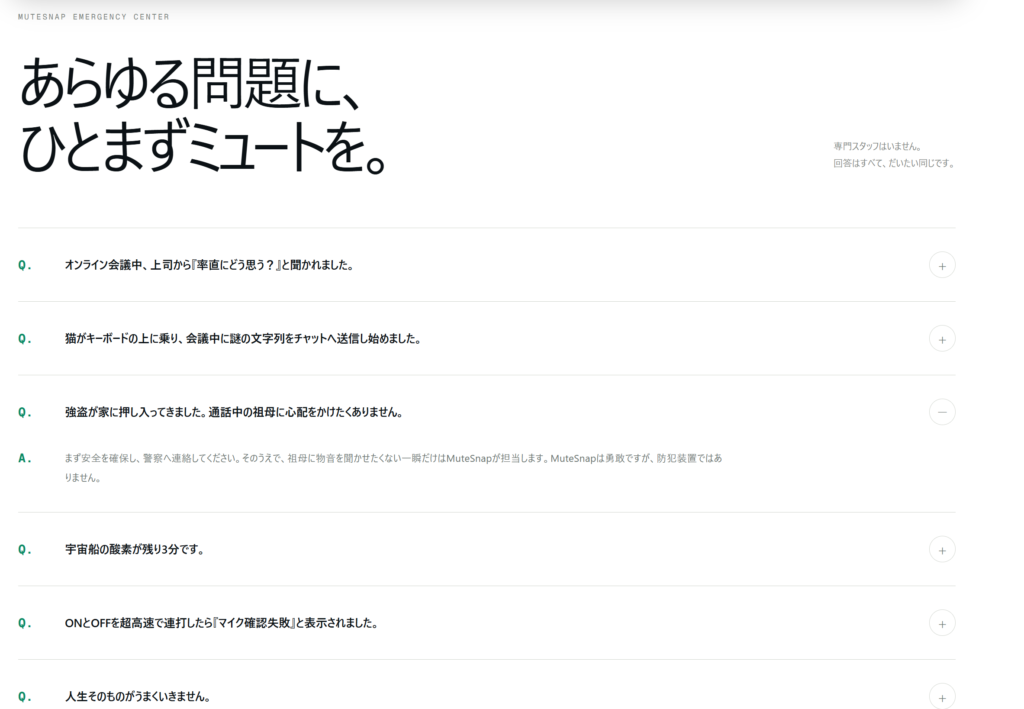Click the MUTESNAP EMERGENCY CENTER label
The image size is (1024, 709).
point(93,17)
